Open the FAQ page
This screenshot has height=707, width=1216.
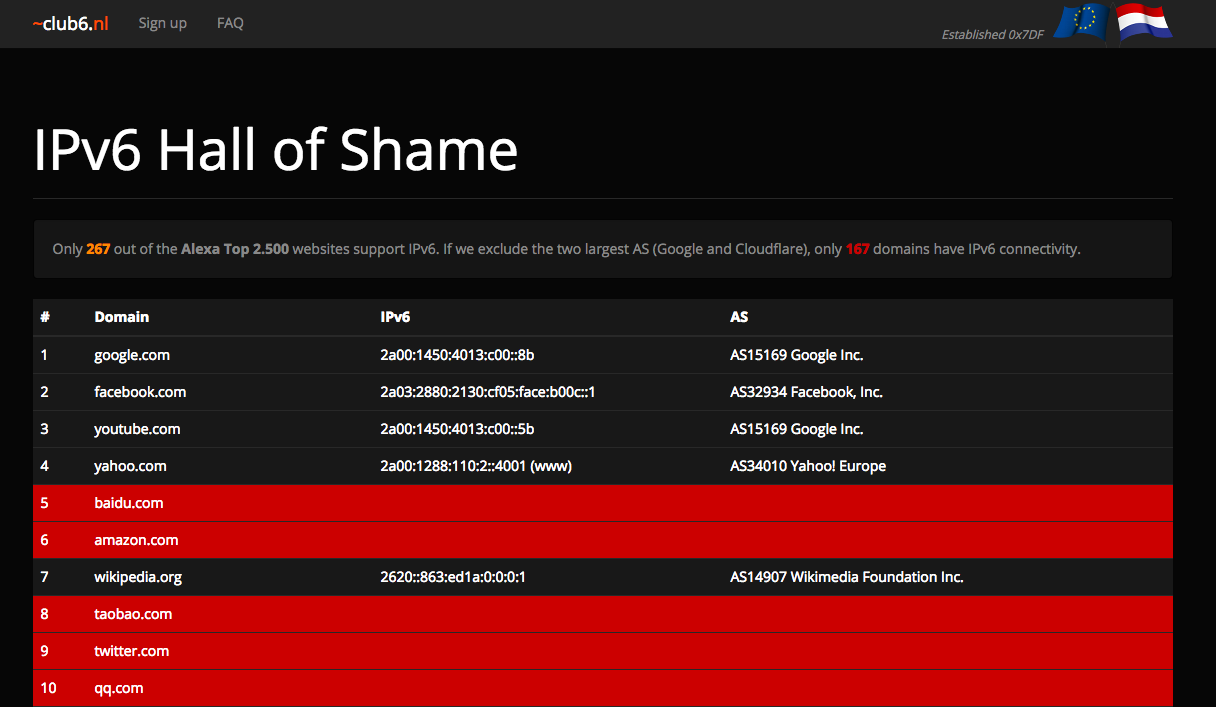click(230, 23)
